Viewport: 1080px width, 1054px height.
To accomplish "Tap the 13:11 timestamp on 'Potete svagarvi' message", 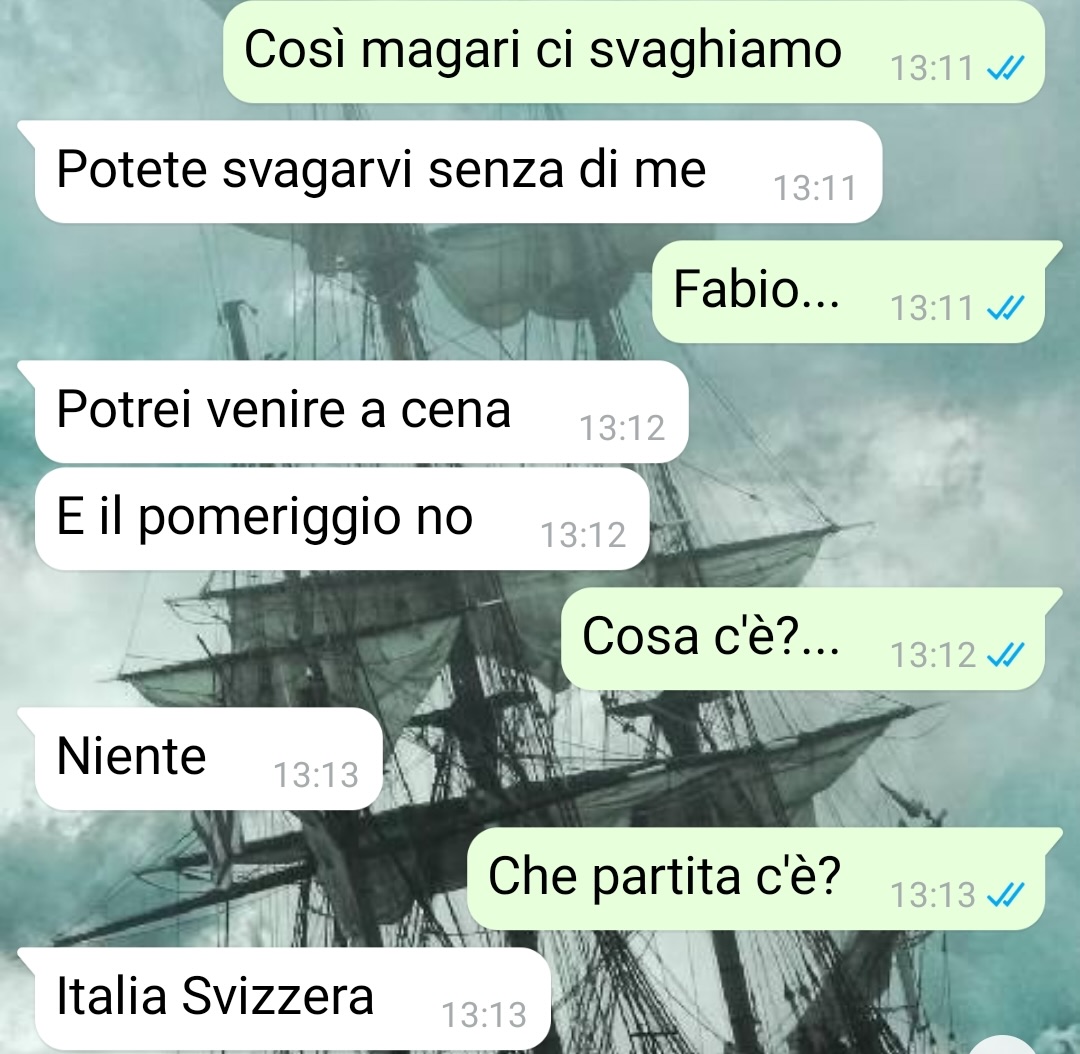I will 815,188.
